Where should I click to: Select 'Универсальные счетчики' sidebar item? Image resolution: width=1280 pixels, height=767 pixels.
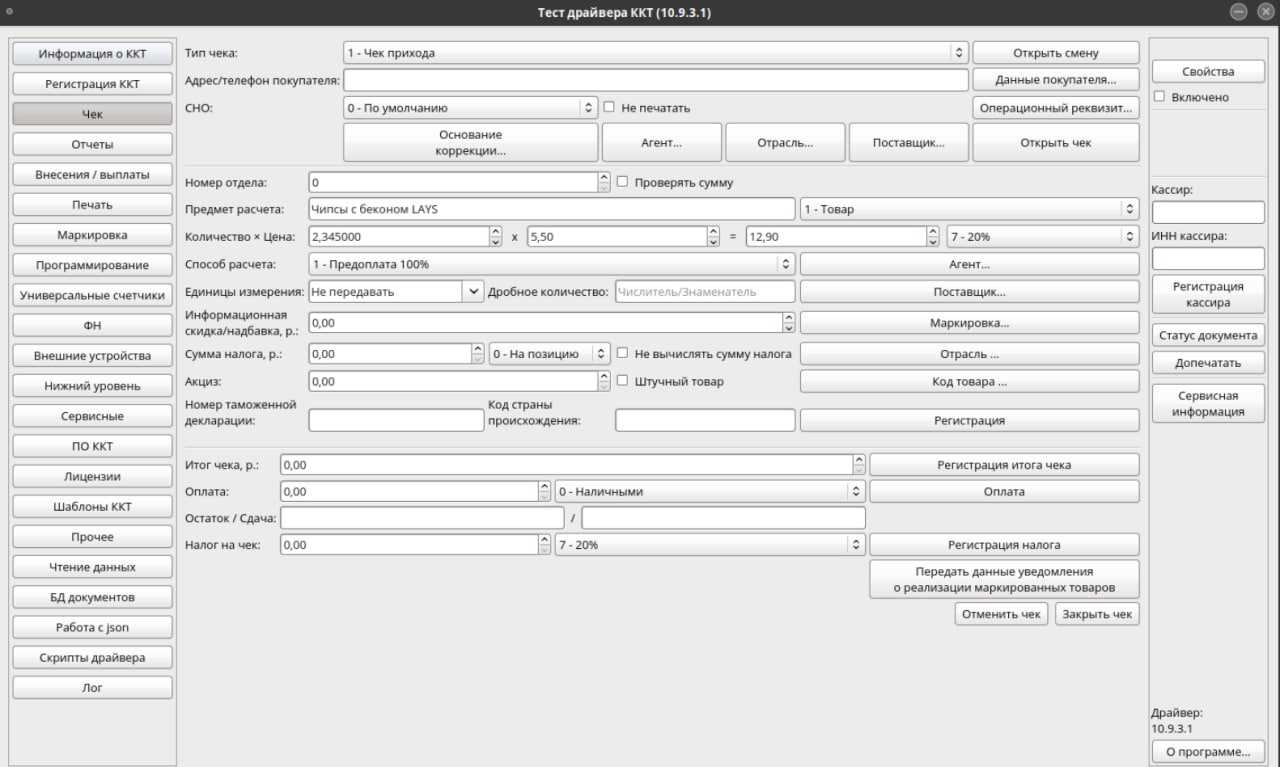click(x=92, y=295)
